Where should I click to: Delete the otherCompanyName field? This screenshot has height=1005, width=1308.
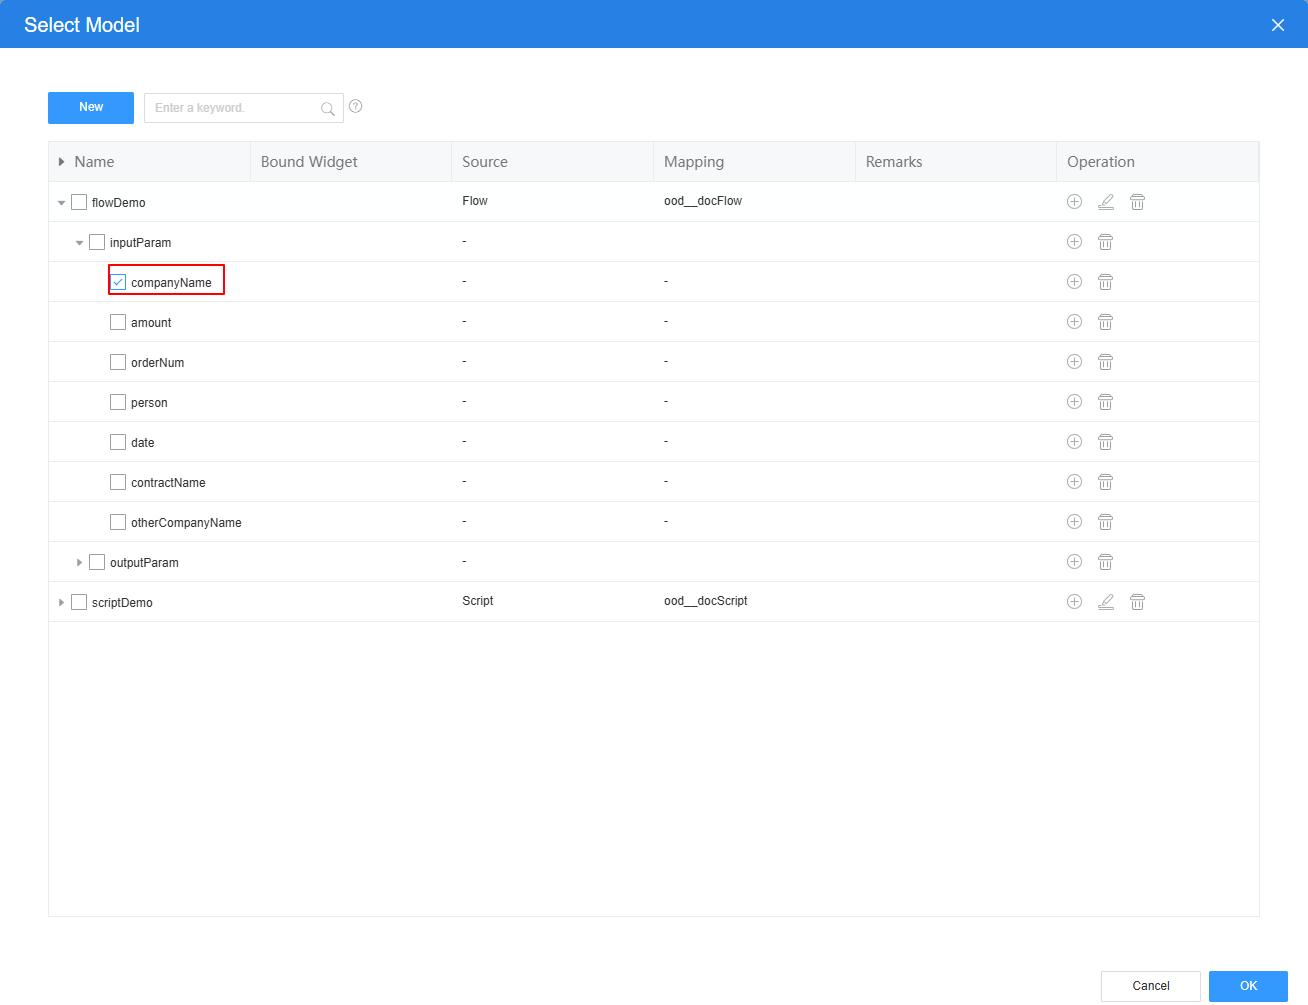pos(1105,521)
